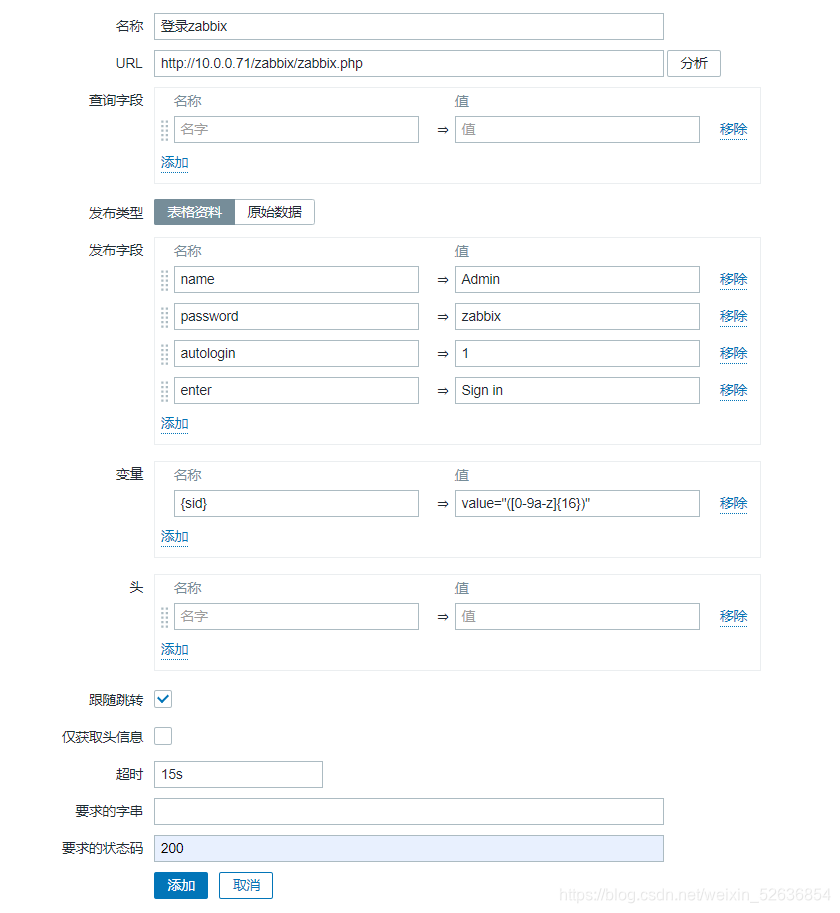Focus the 要求的字串 required string field
The height and width of the screenshot is (913, 840).
409,812
